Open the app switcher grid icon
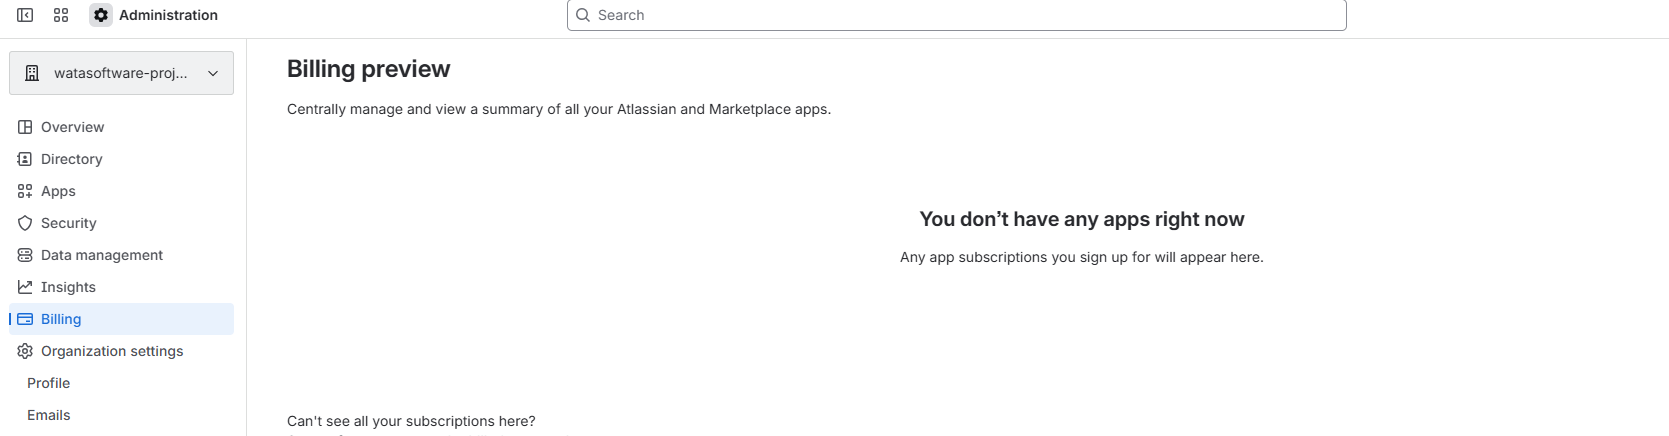The width and height of the screenshot is (1669, 436). [x=61, y=15]
